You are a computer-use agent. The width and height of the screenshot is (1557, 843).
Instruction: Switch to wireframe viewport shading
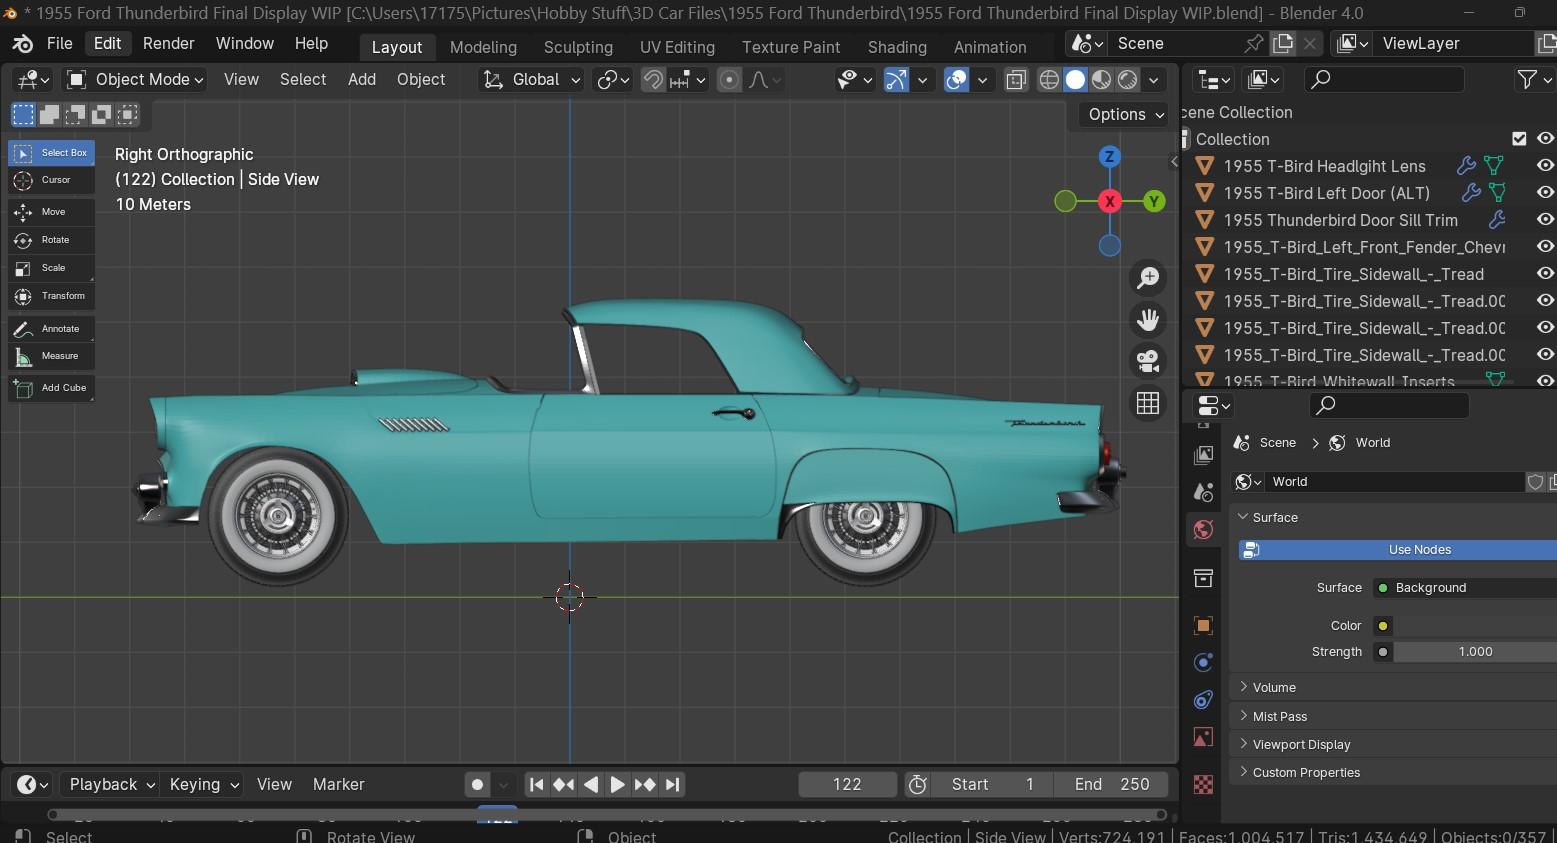[1049, 80]
